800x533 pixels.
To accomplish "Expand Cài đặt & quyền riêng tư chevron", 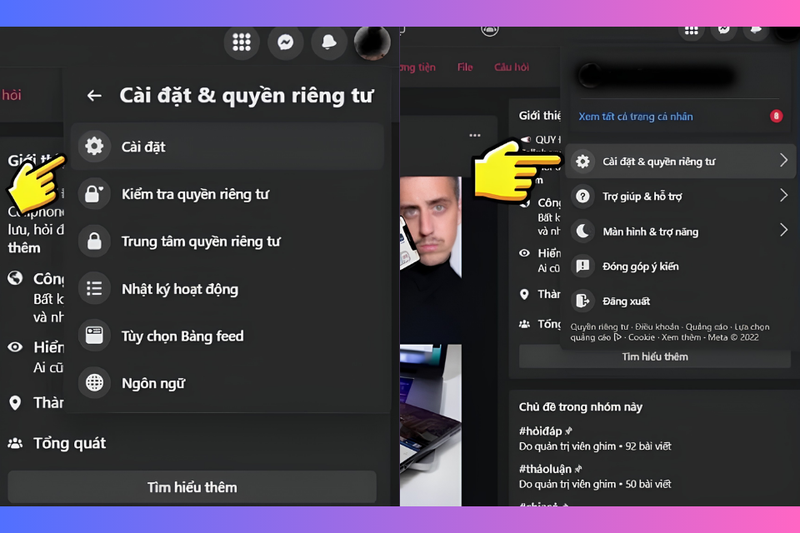I will pyautogui.click(x=784, y=161).
